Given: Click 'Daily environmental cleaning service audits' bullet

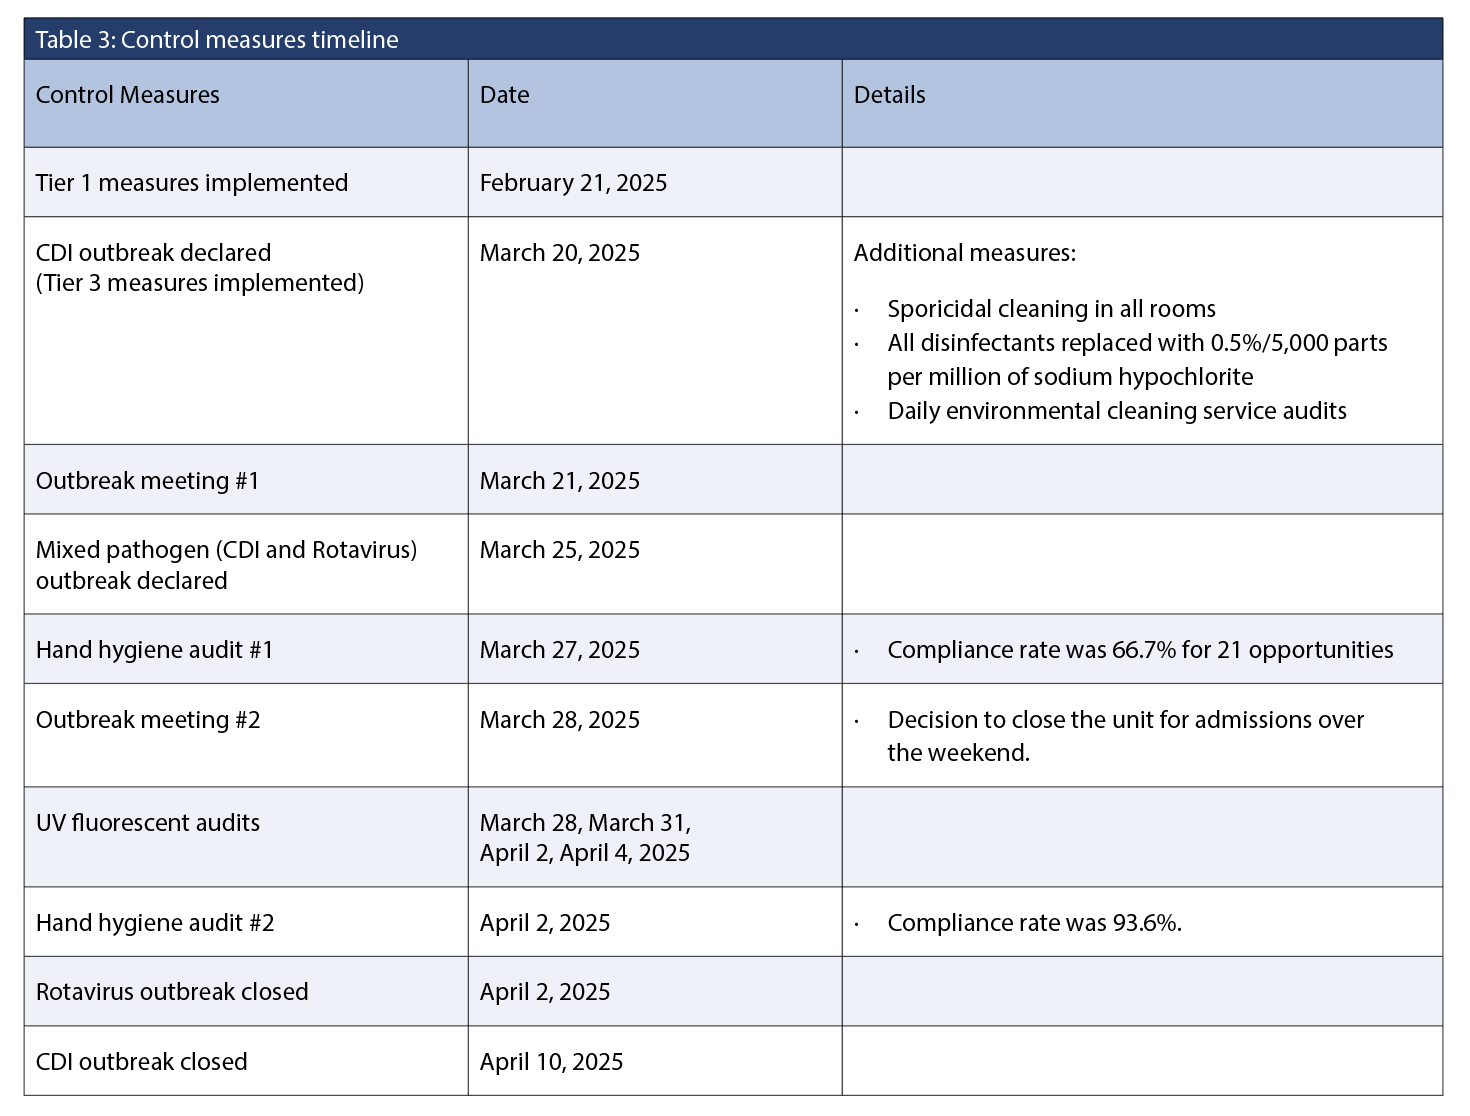Looking at the screenshot, I should (x=1117, y=411).
